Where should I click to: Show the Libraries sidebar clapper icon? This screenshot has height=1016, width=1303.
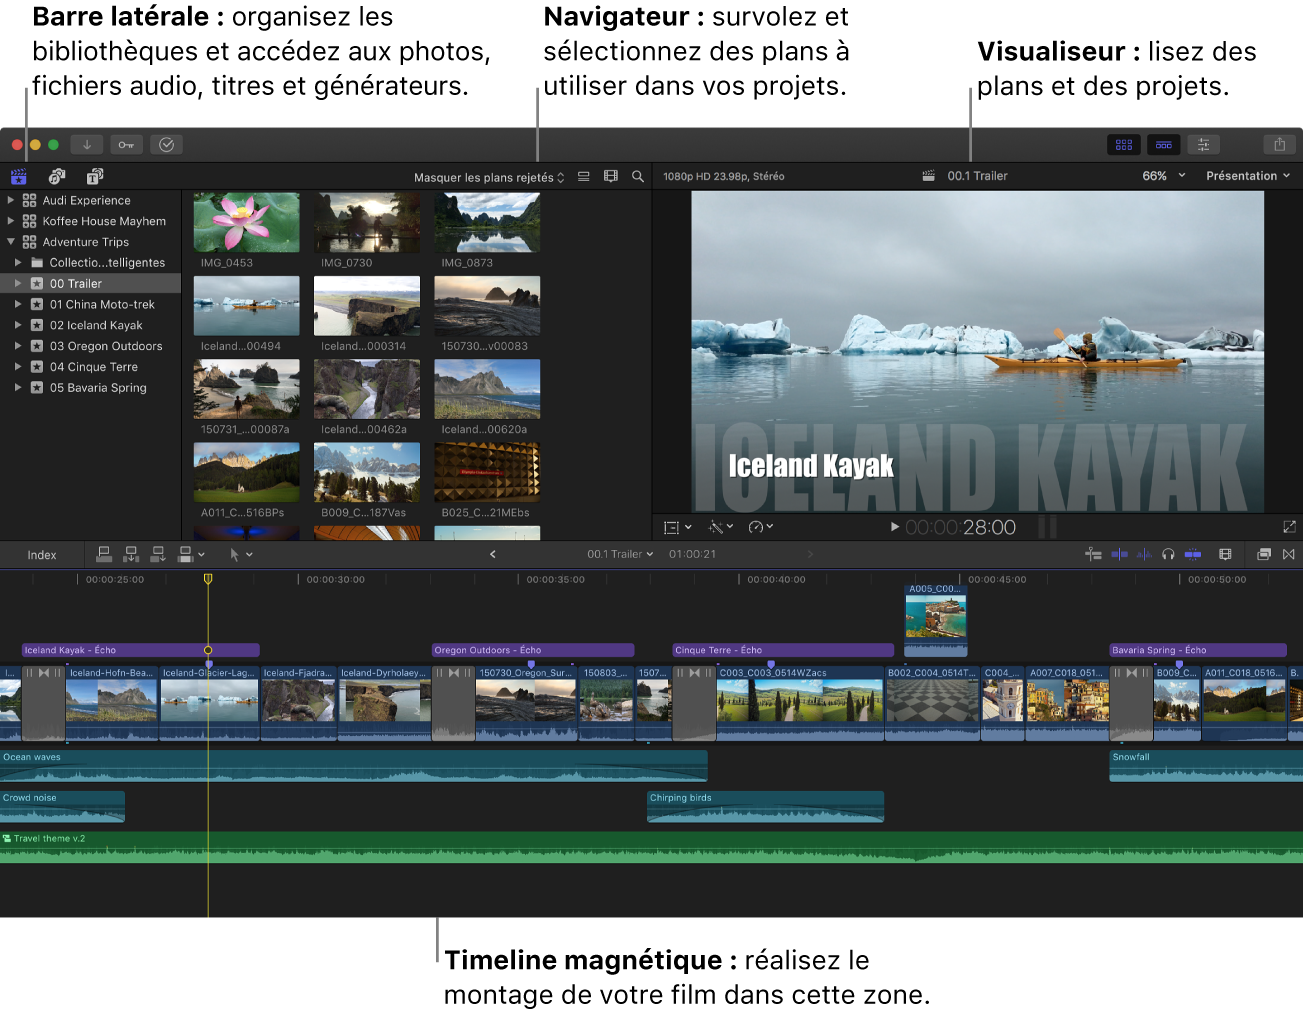click(18, 177)
